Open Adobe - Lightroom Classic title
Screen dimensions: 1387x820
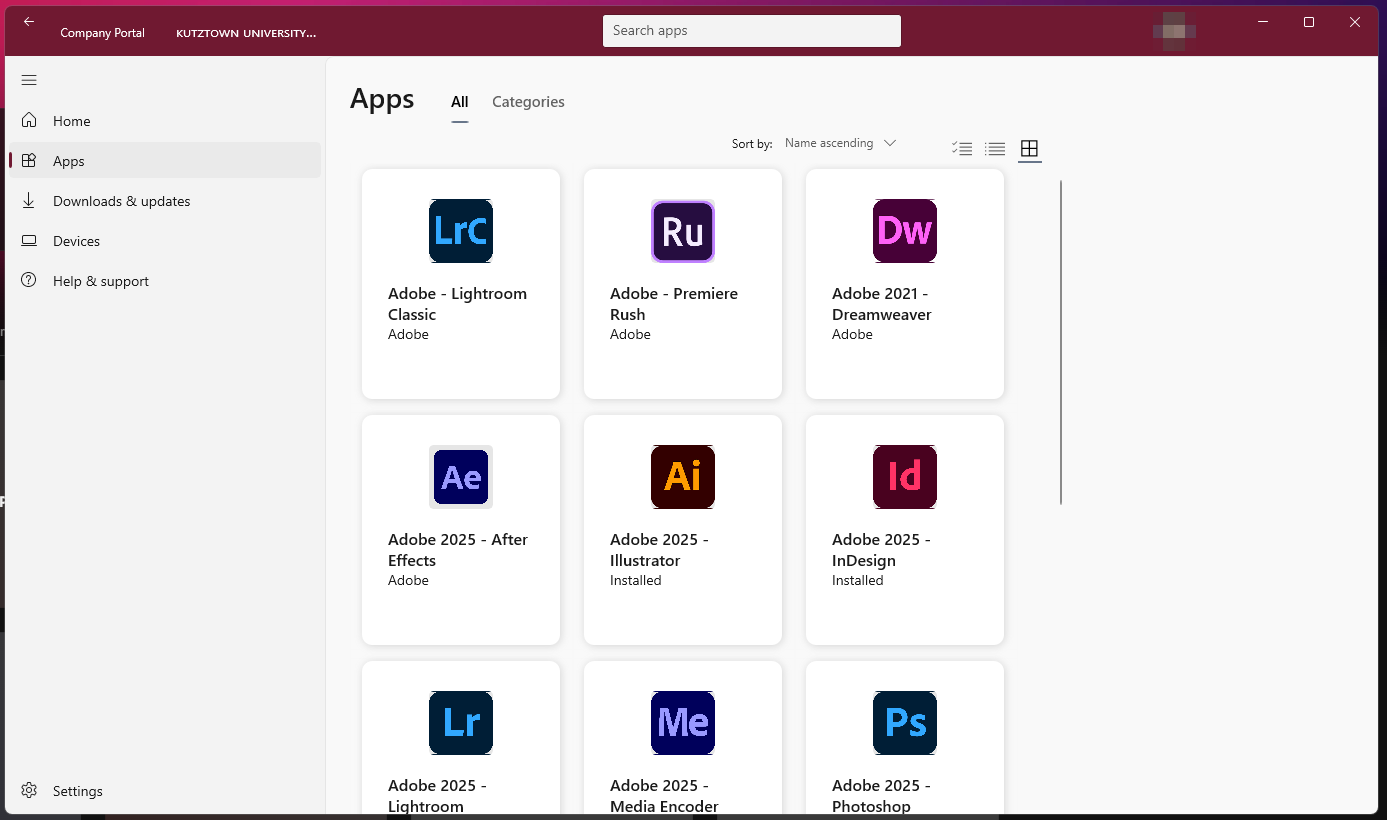457,304
